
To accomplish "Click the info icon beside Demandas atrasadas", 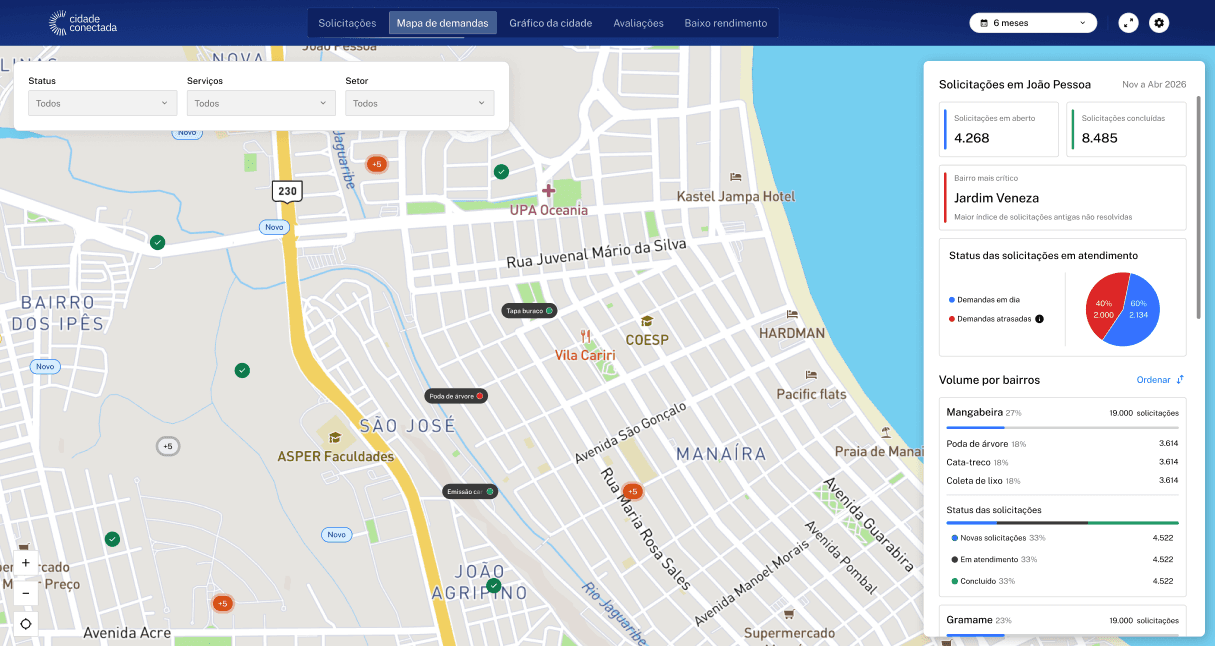I will (1039, 319).
